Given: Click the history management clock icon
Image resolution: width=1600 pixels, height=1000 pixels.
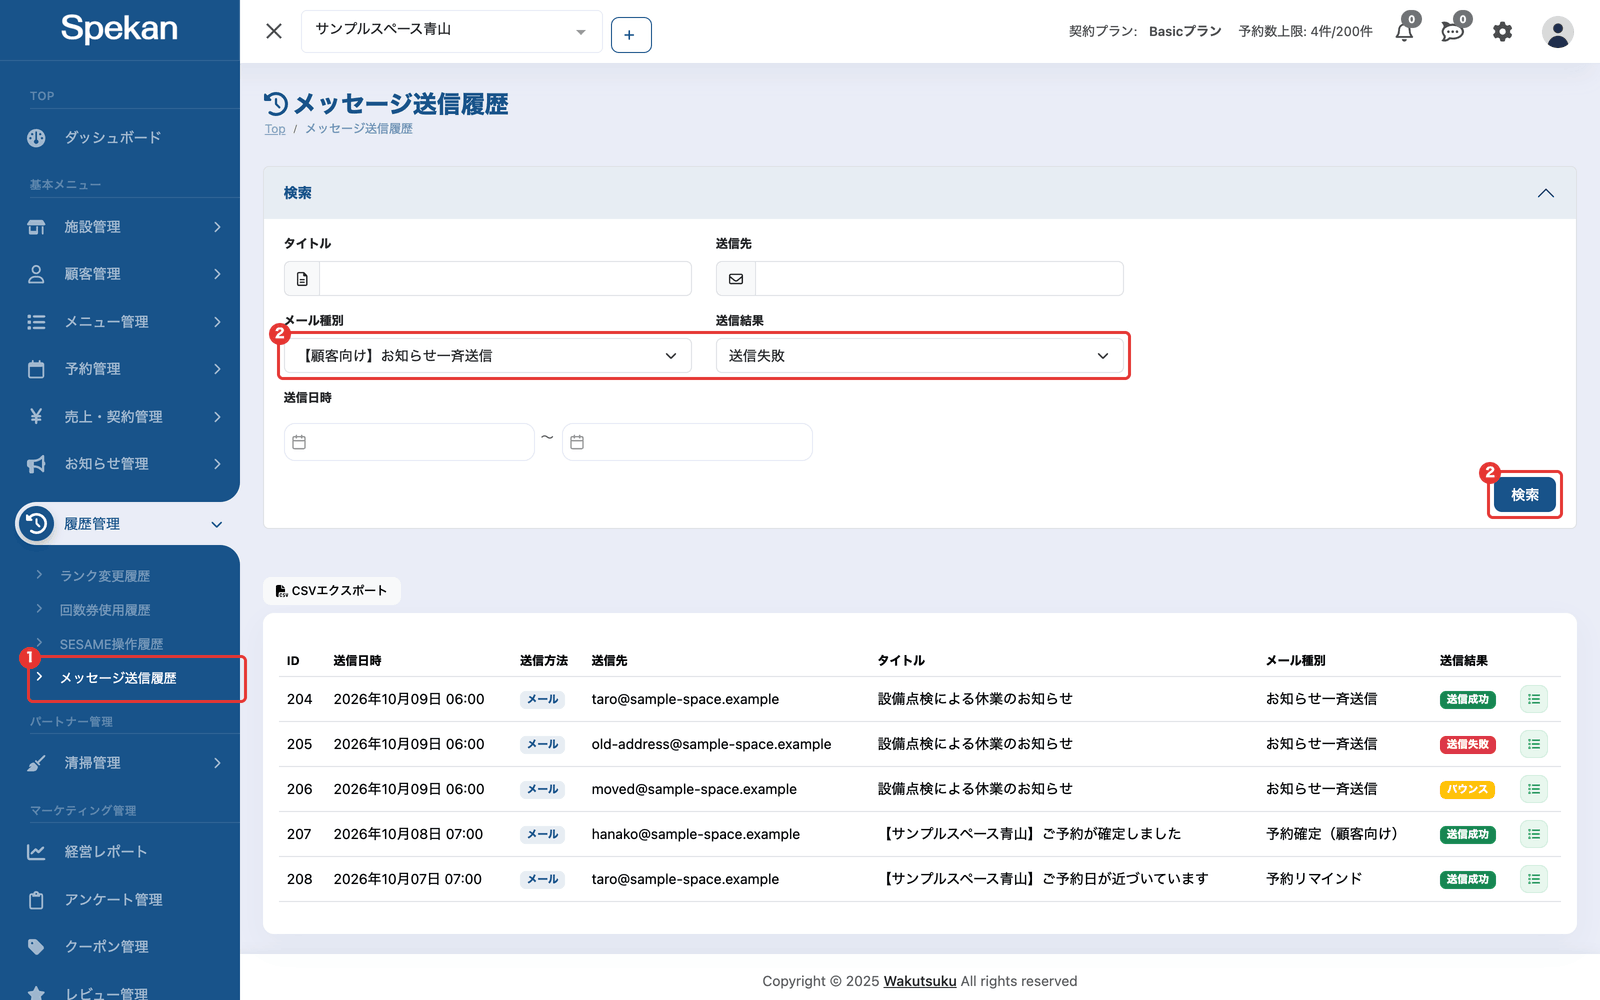Looking at the screenshot, I should [x=36, y=523].
